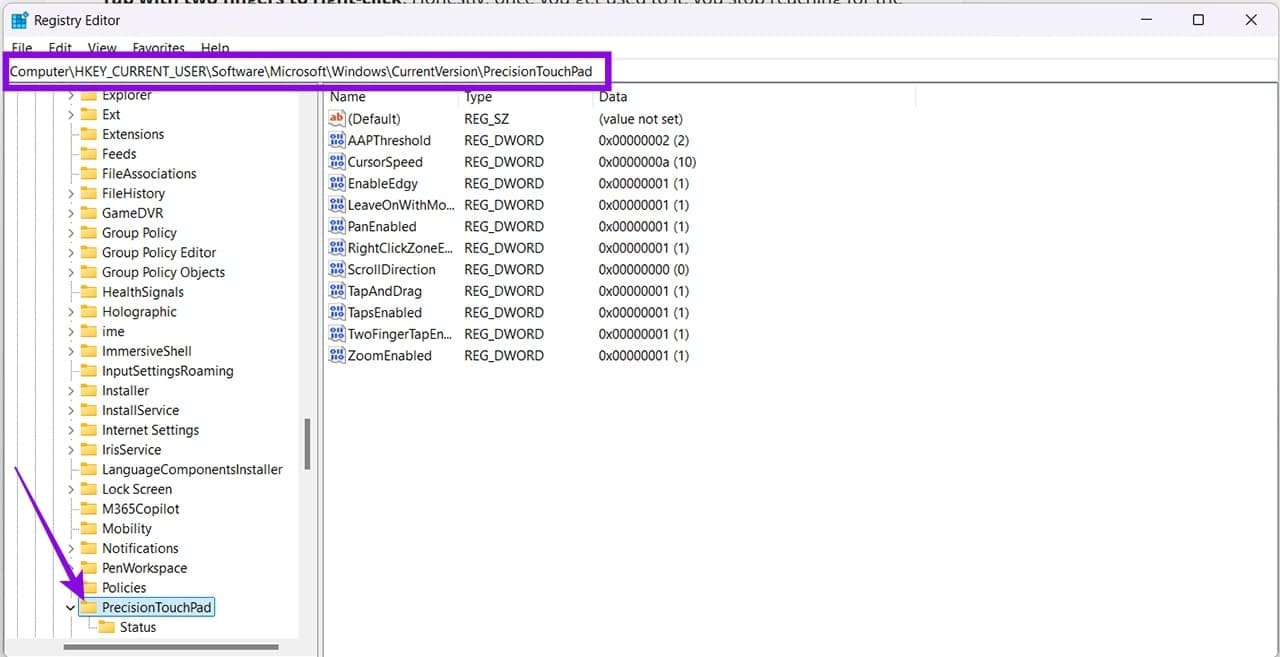Click the ZoomEnabled DWORD icon
This screenshot has height=657, width=1280.
pos(337,356)
